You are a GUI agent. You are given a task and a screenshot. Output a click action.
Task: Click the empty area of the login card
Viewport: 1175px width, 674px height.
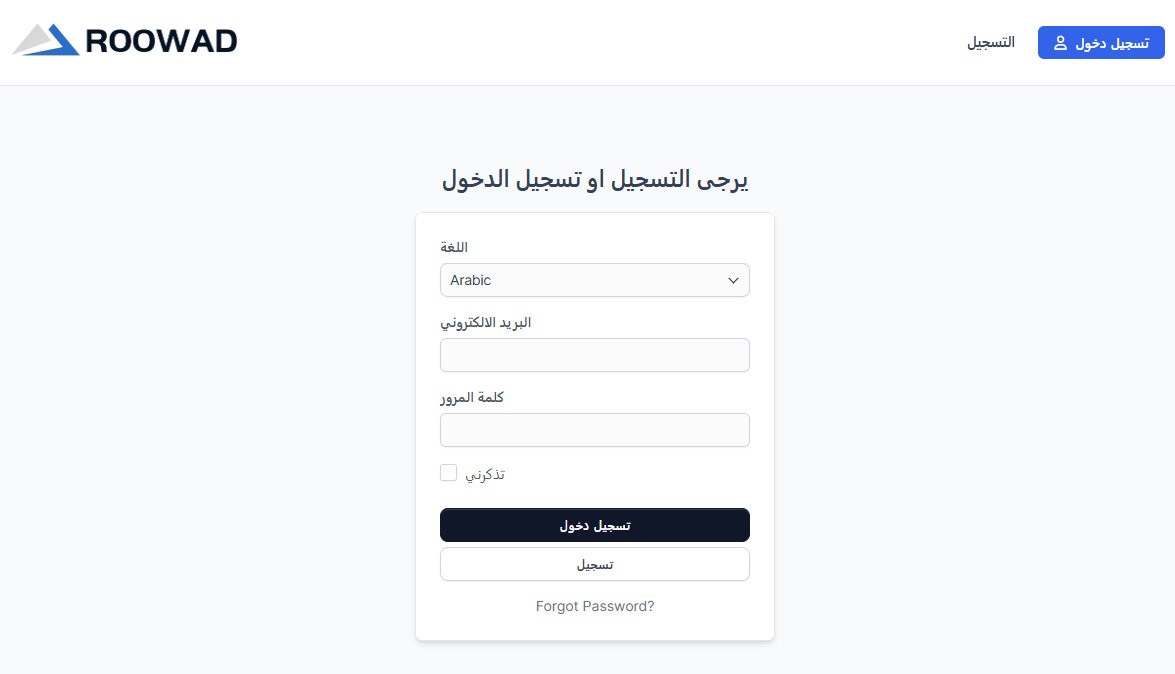tap(637, 474)
